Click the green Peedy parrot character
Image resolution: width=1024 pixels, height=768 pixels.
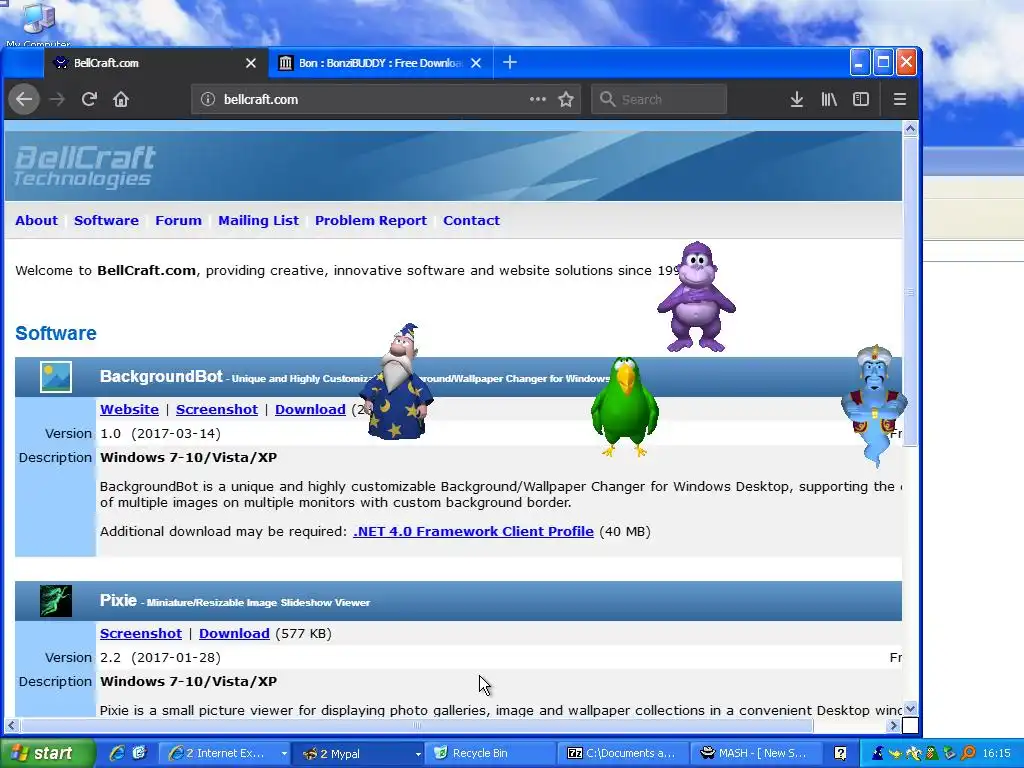[624, 406]
